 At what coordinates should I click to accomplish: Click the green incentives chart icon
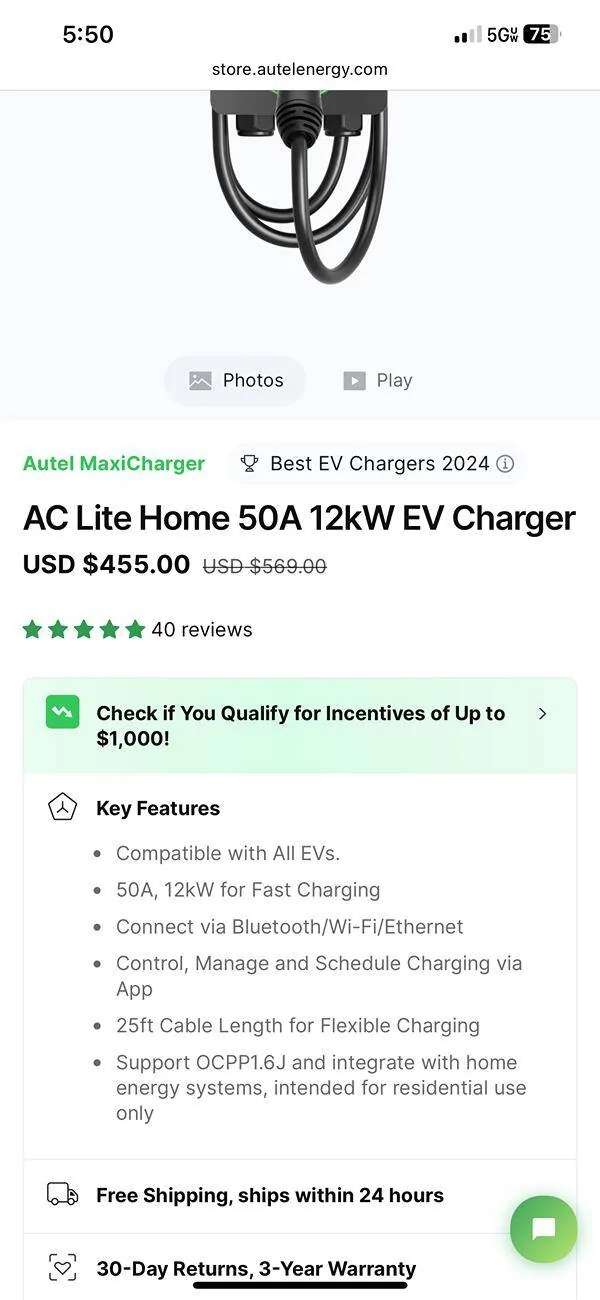point(63,712)
